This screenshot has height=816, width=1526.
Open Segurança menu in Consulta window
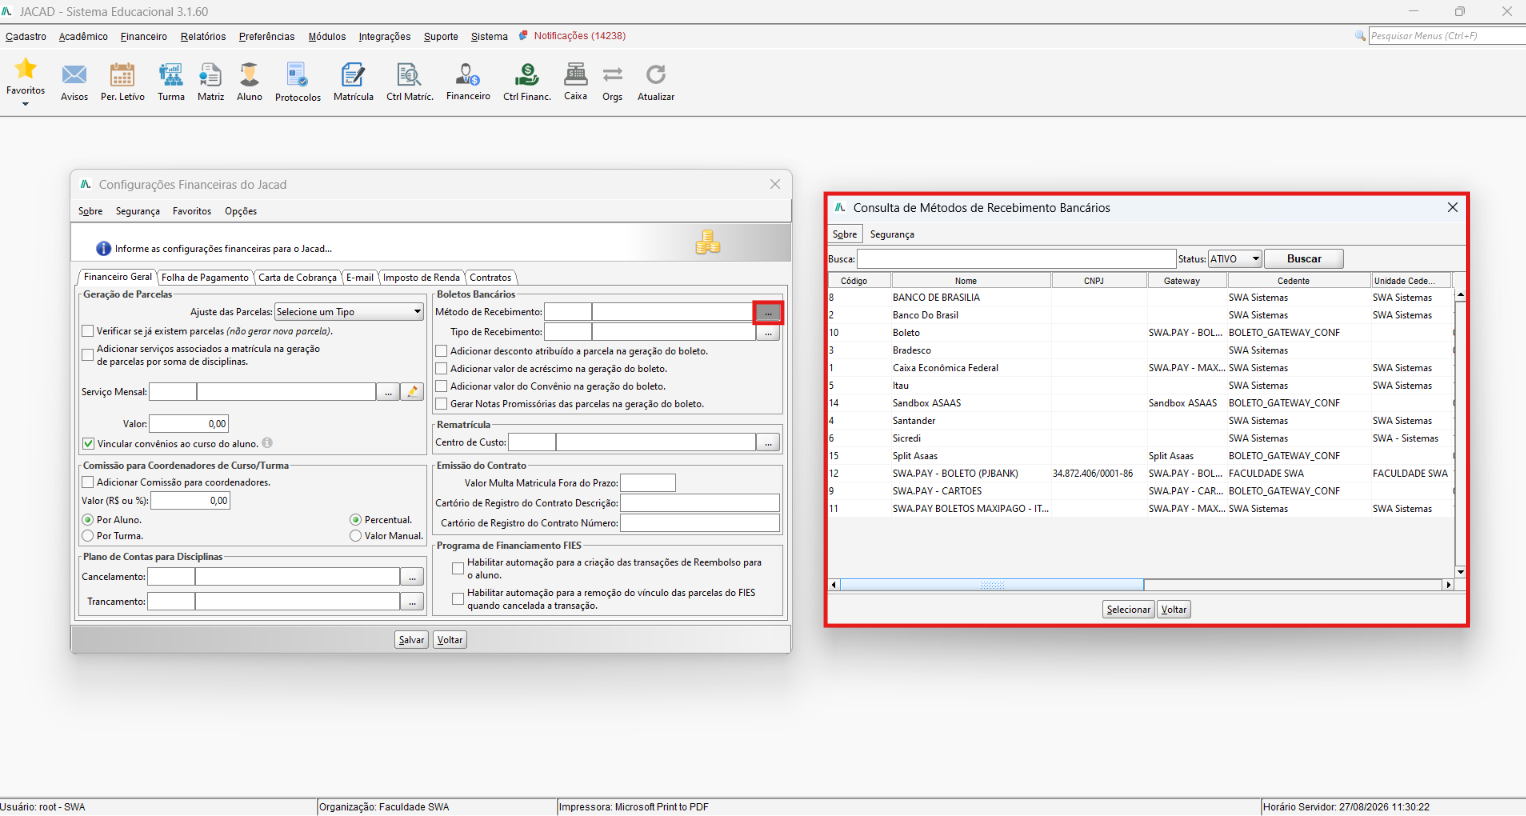[892, 234]
